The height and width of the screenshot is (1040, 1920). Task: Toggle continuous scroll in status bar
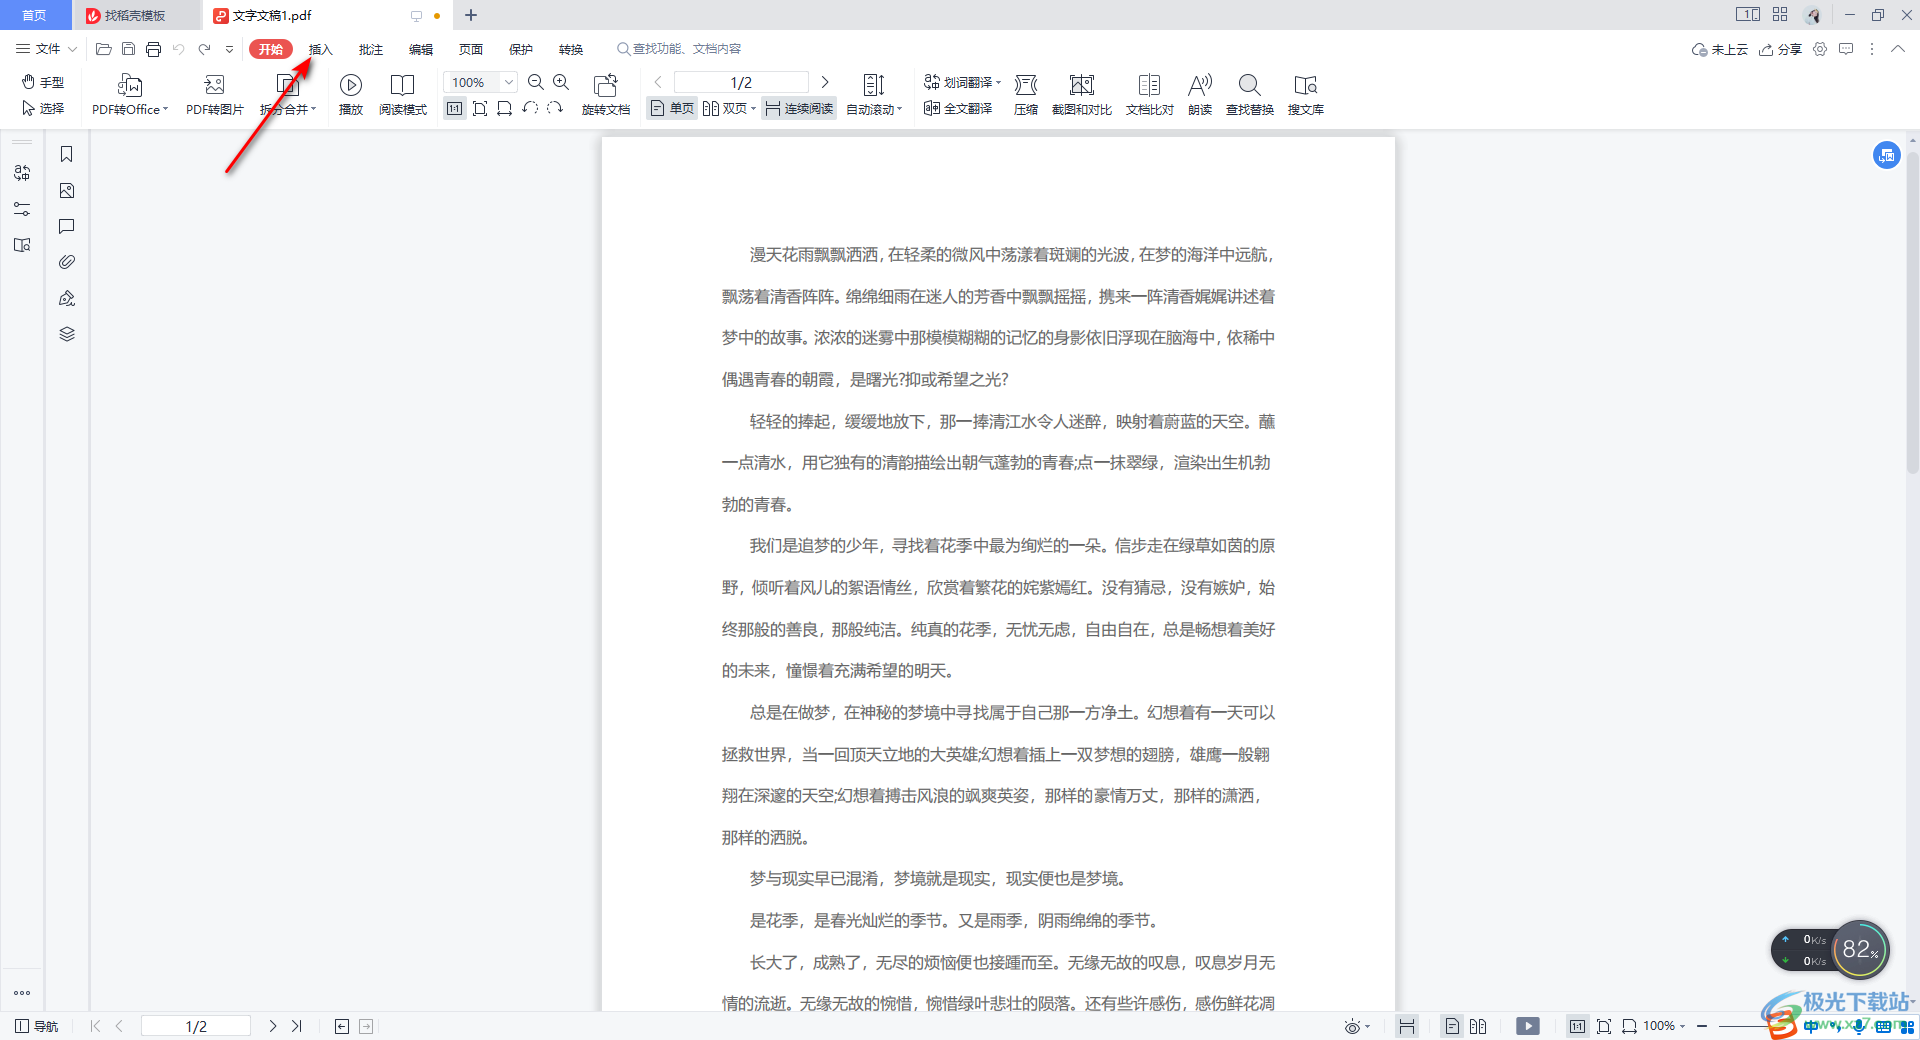click(1407, 1026)
